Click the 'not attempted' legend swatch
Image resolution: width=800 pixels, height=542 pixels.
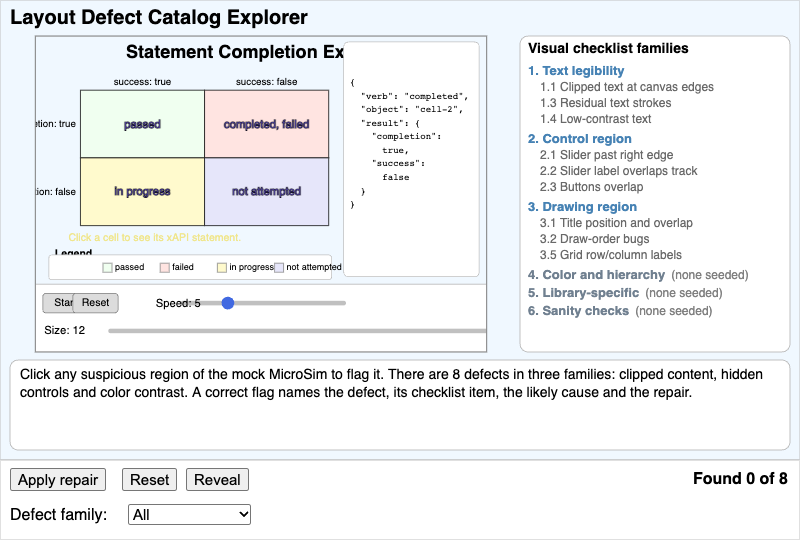tap(279, 267)
